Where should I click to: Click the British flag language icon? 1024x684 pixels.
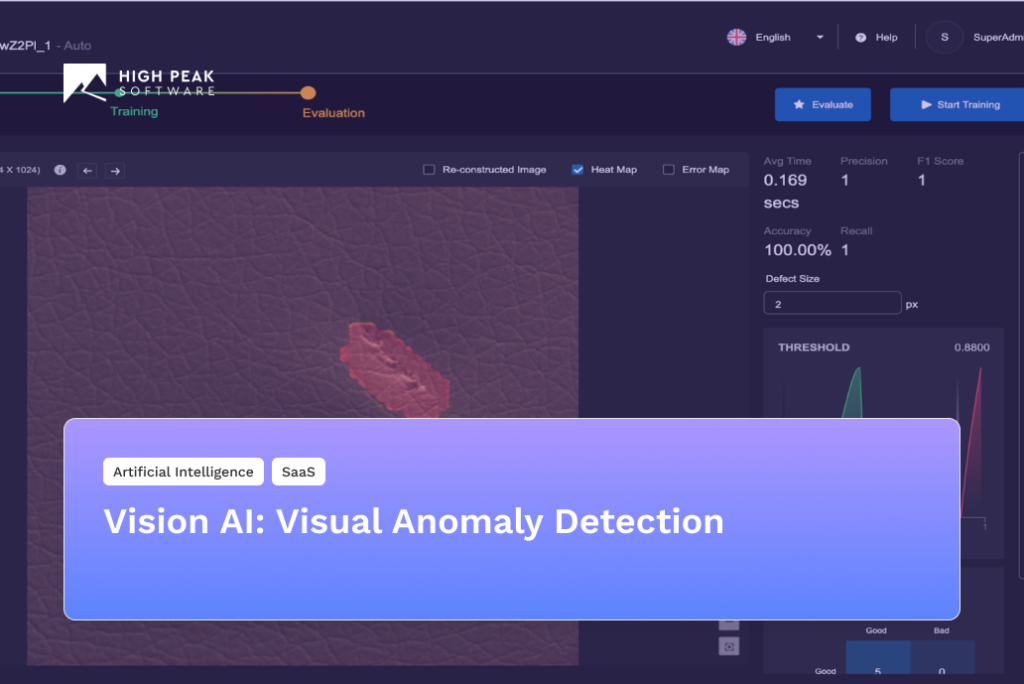click(736, 36)
